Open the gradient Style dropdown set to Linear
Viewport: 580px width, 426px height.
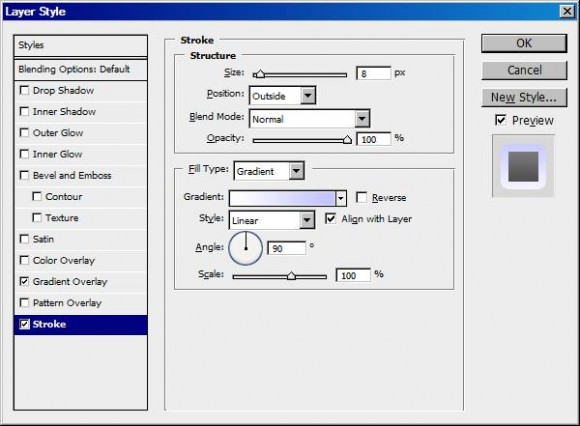[x=272, y=220]
